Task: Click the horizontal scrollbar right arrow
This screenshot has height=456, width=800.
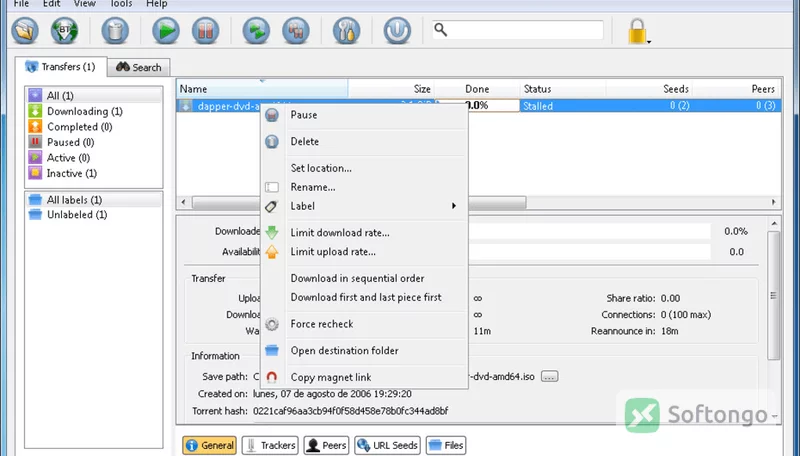Action: click(x=774, y=202)
